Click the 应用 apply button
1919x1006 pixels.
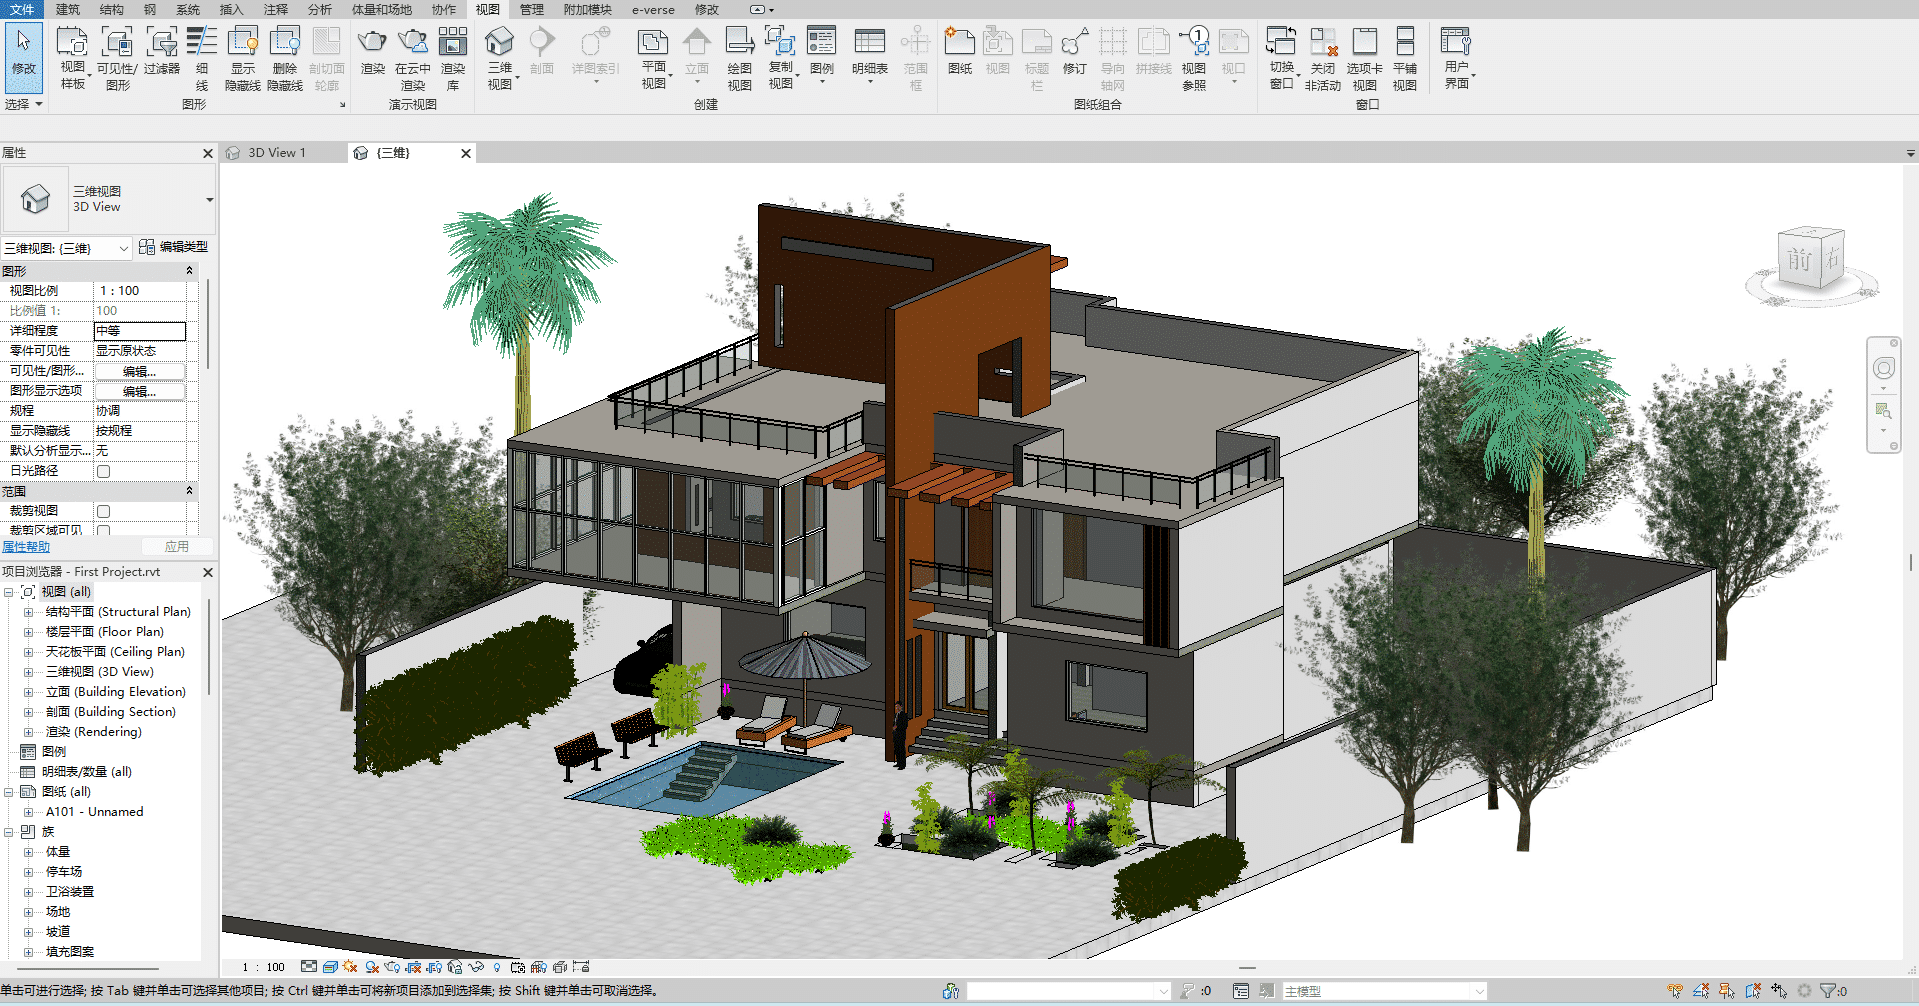[176, 547]
